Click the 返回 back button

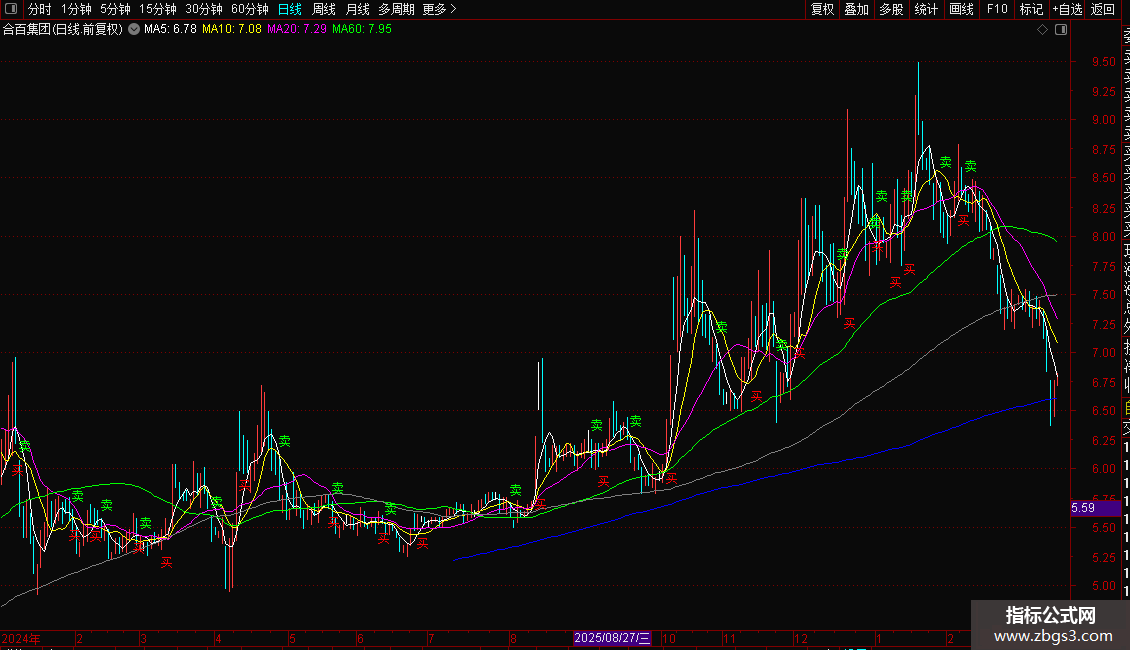coord(1103,9)
